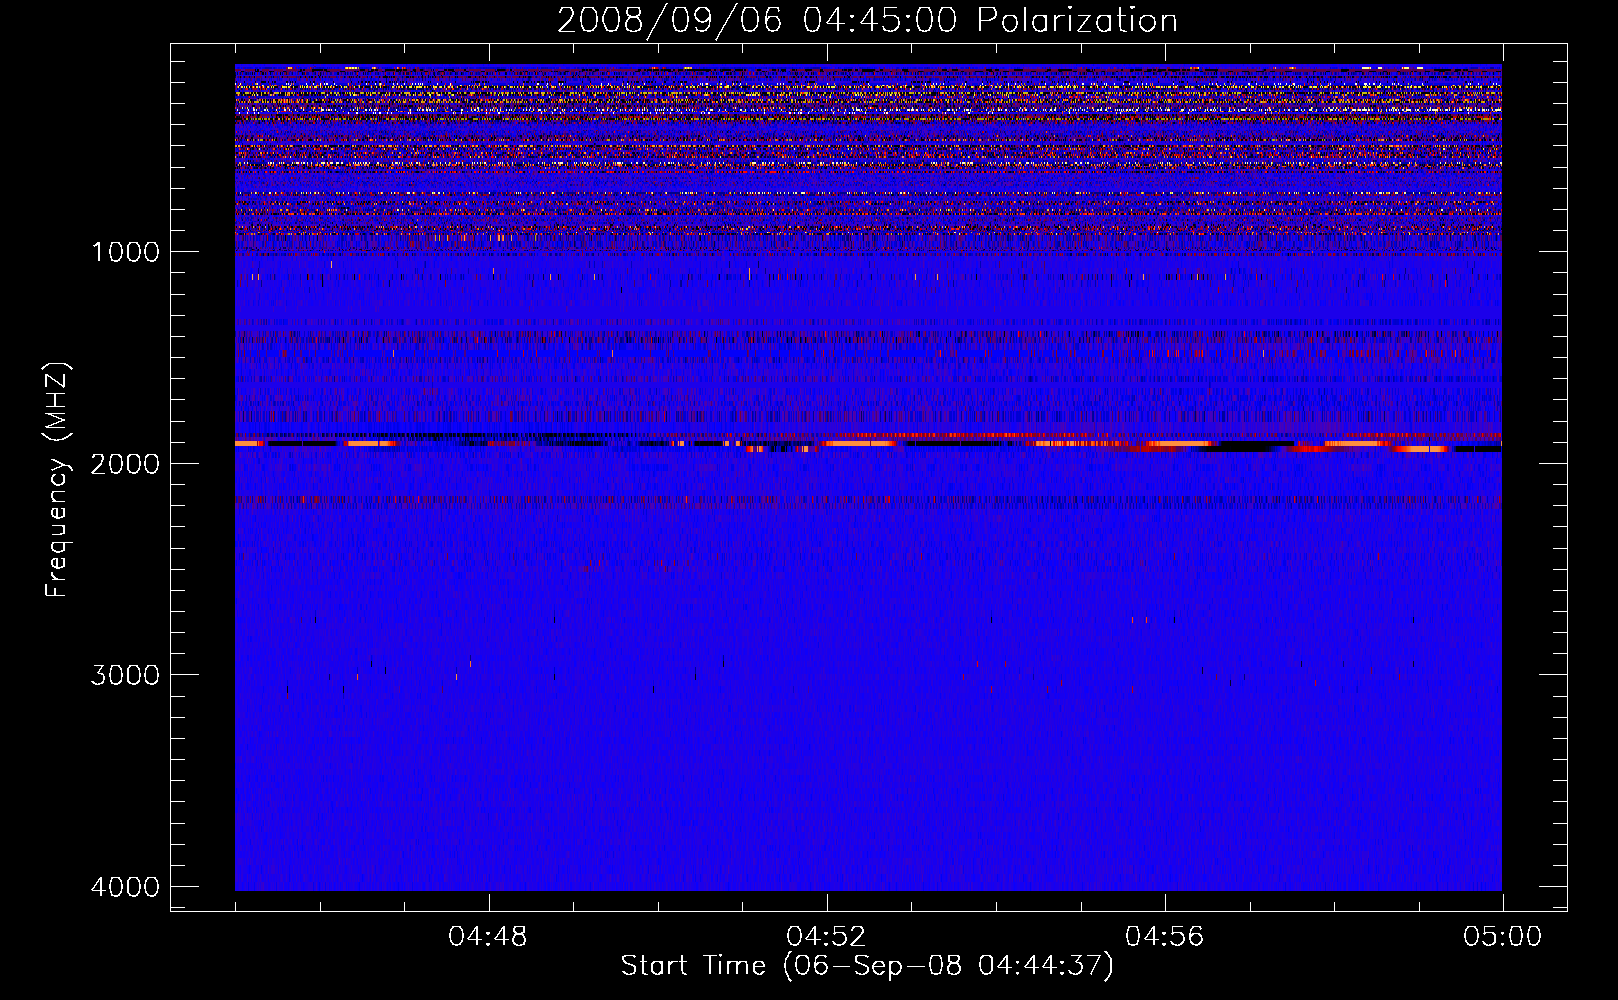The image size is (1618, 1000).
Task: Click the bright emission band near 2000 MHz
Action: [x=868, y=443]
